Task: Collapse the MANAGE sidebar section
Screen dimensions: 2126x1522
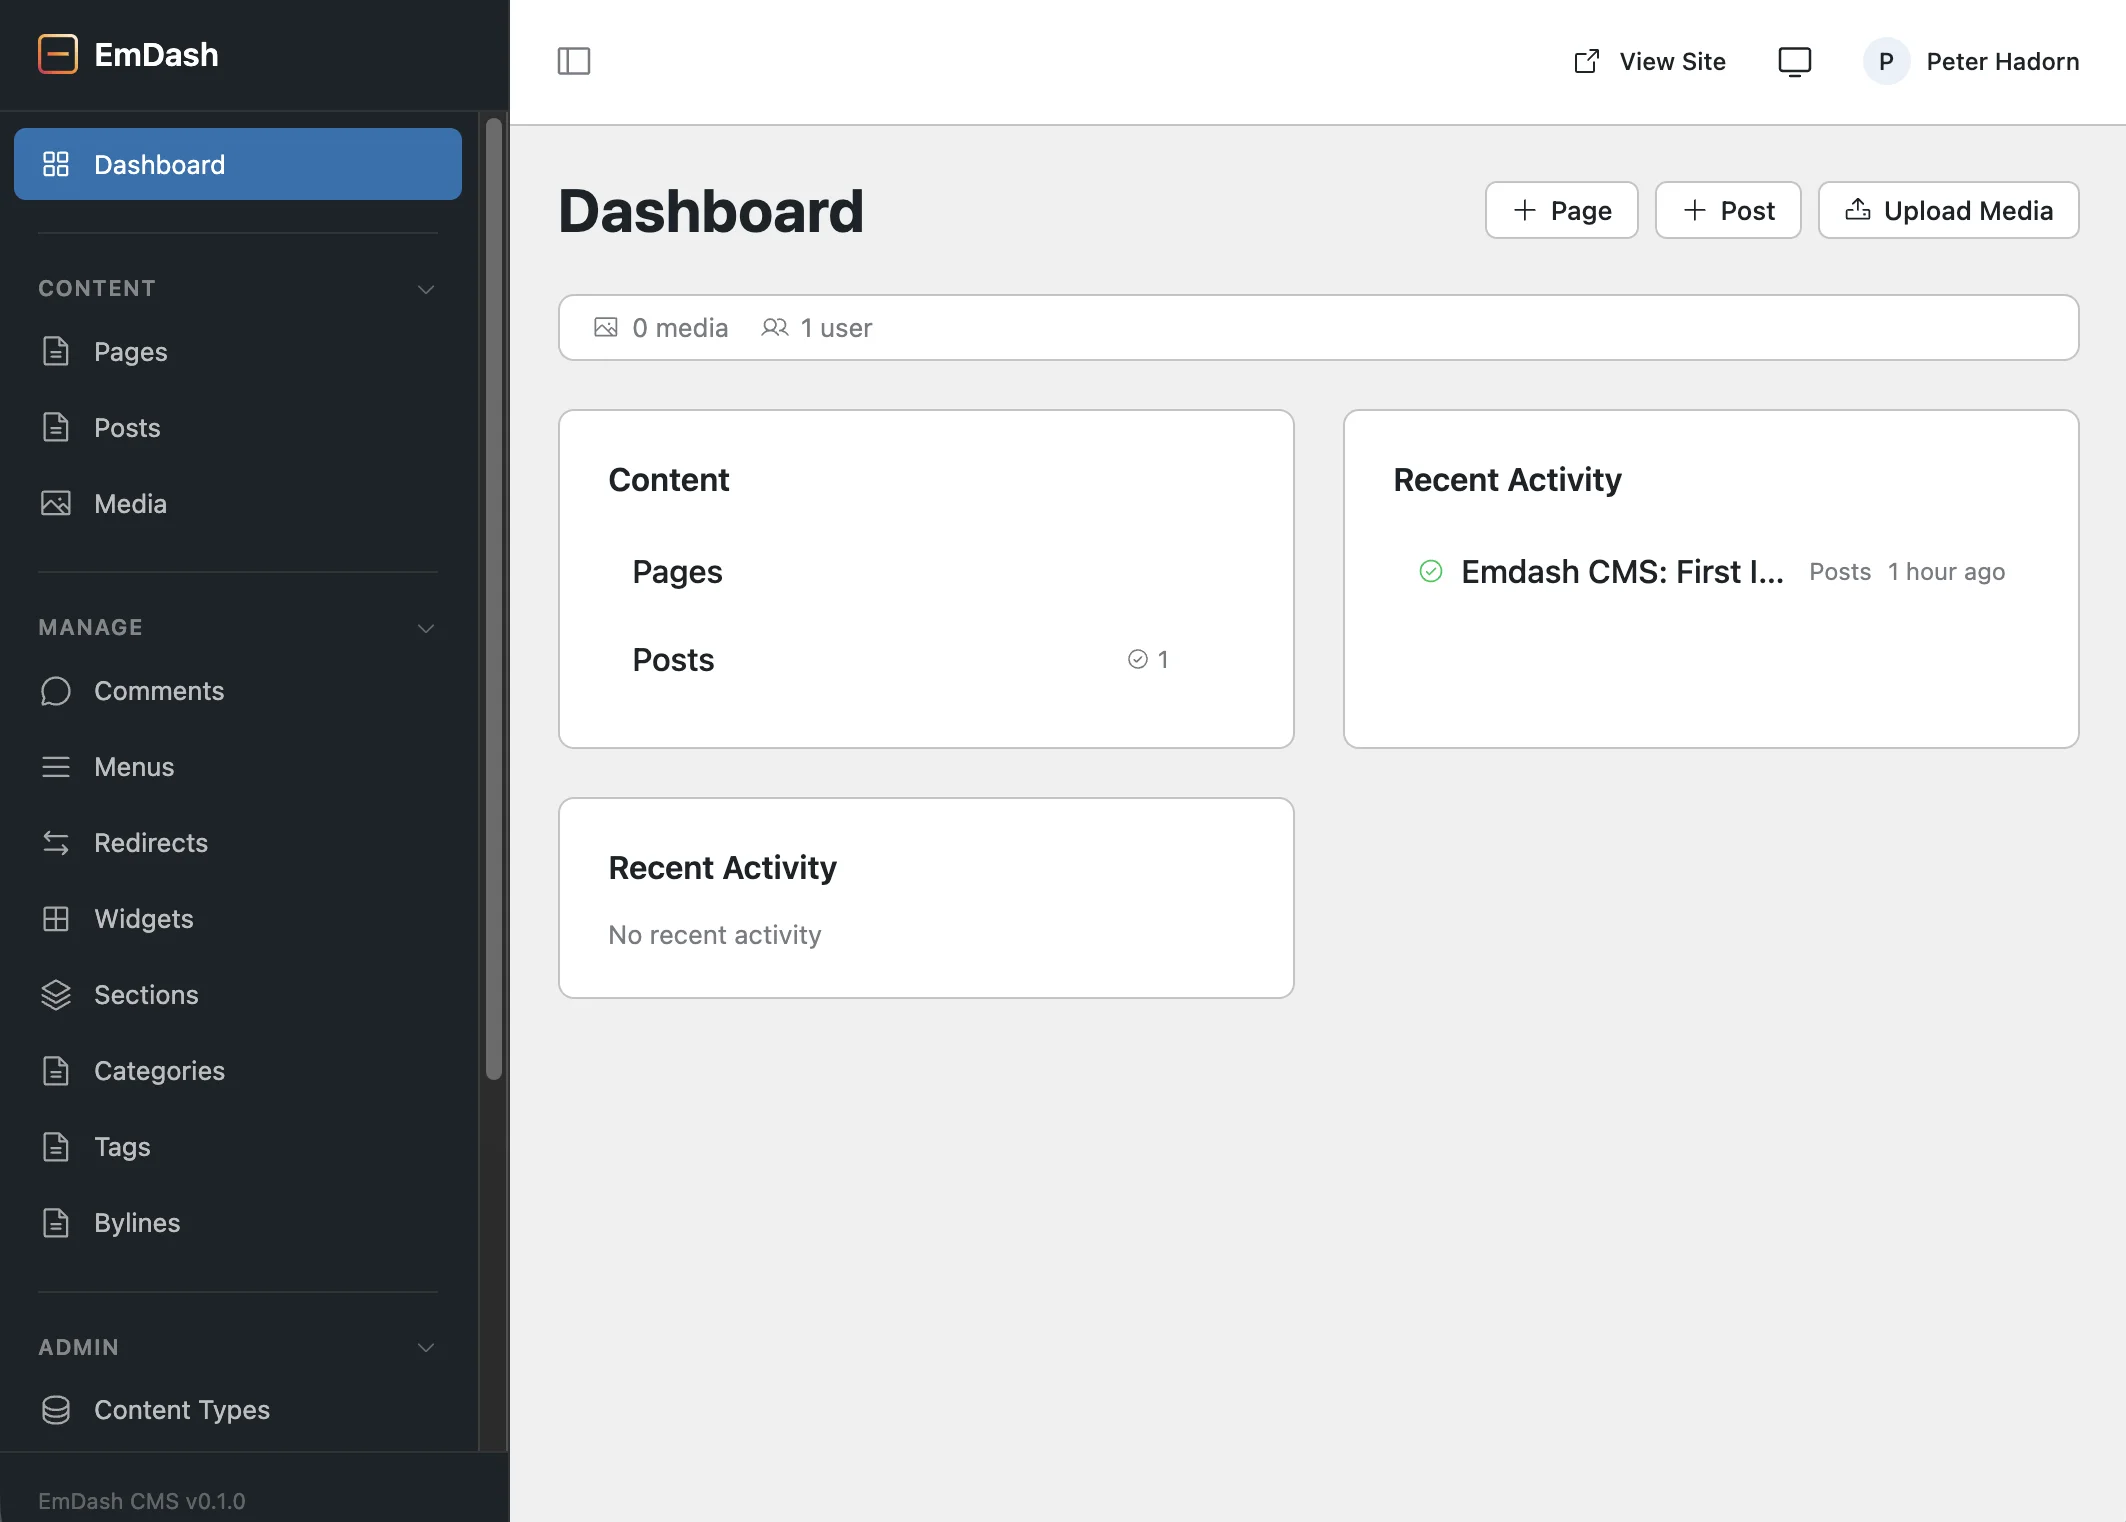Action: tap(426, 628)
